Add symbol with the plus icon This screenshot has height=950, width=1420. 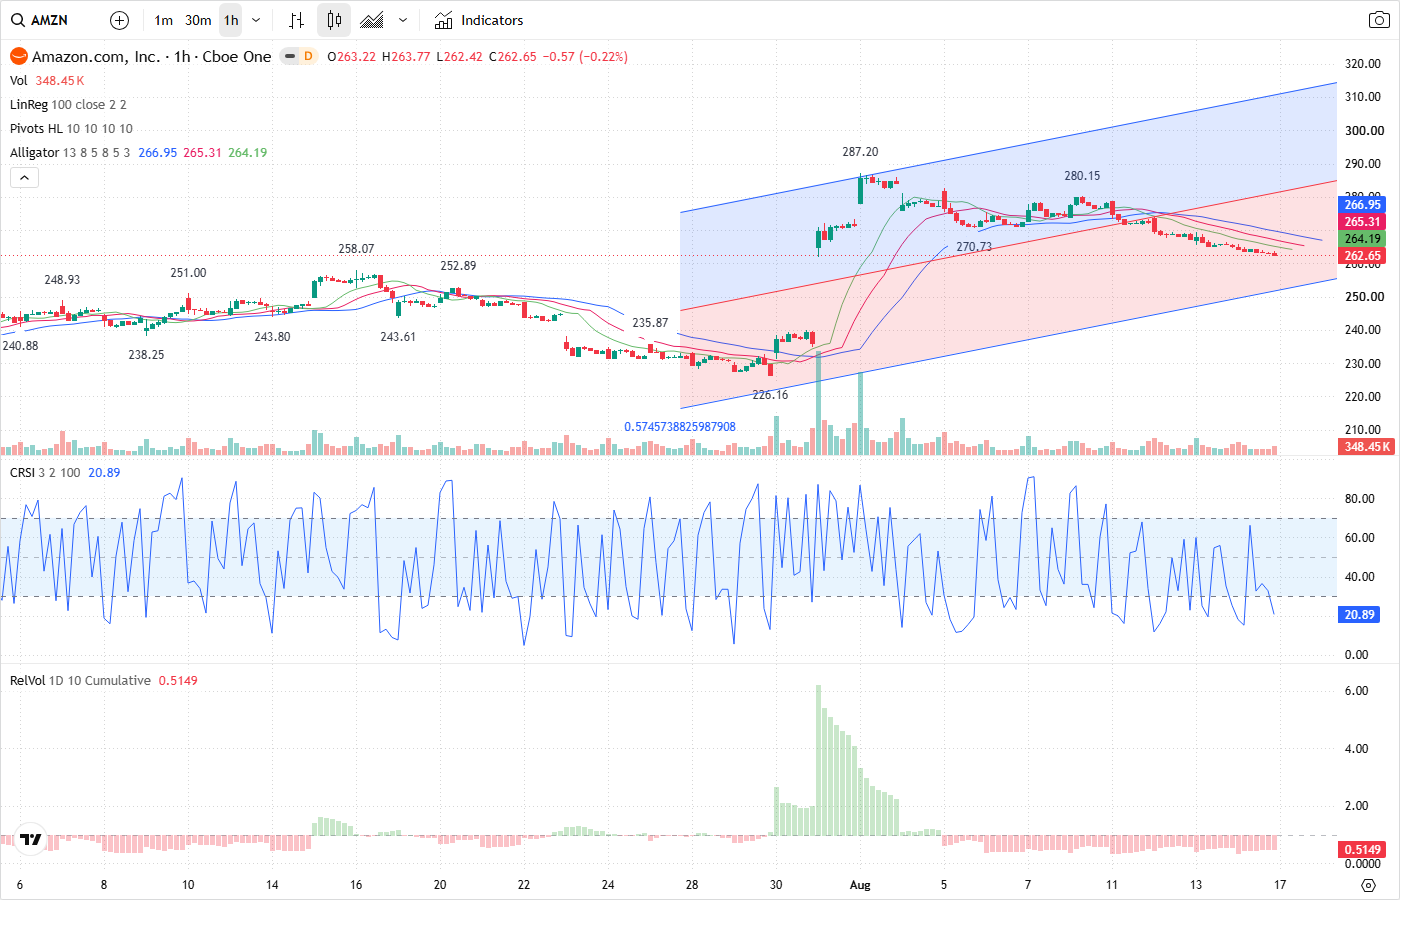tap(119, 20)
